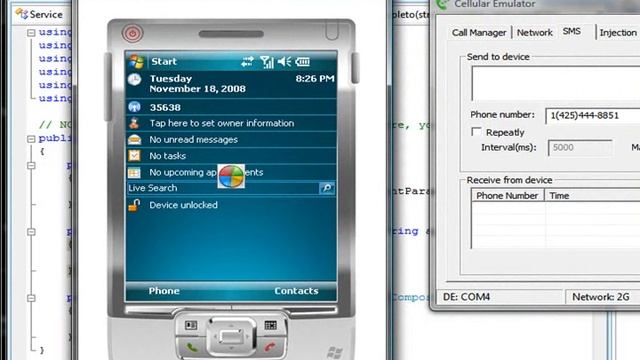
Task: Tap the Contacts softkey
Action: click(296, 291)
